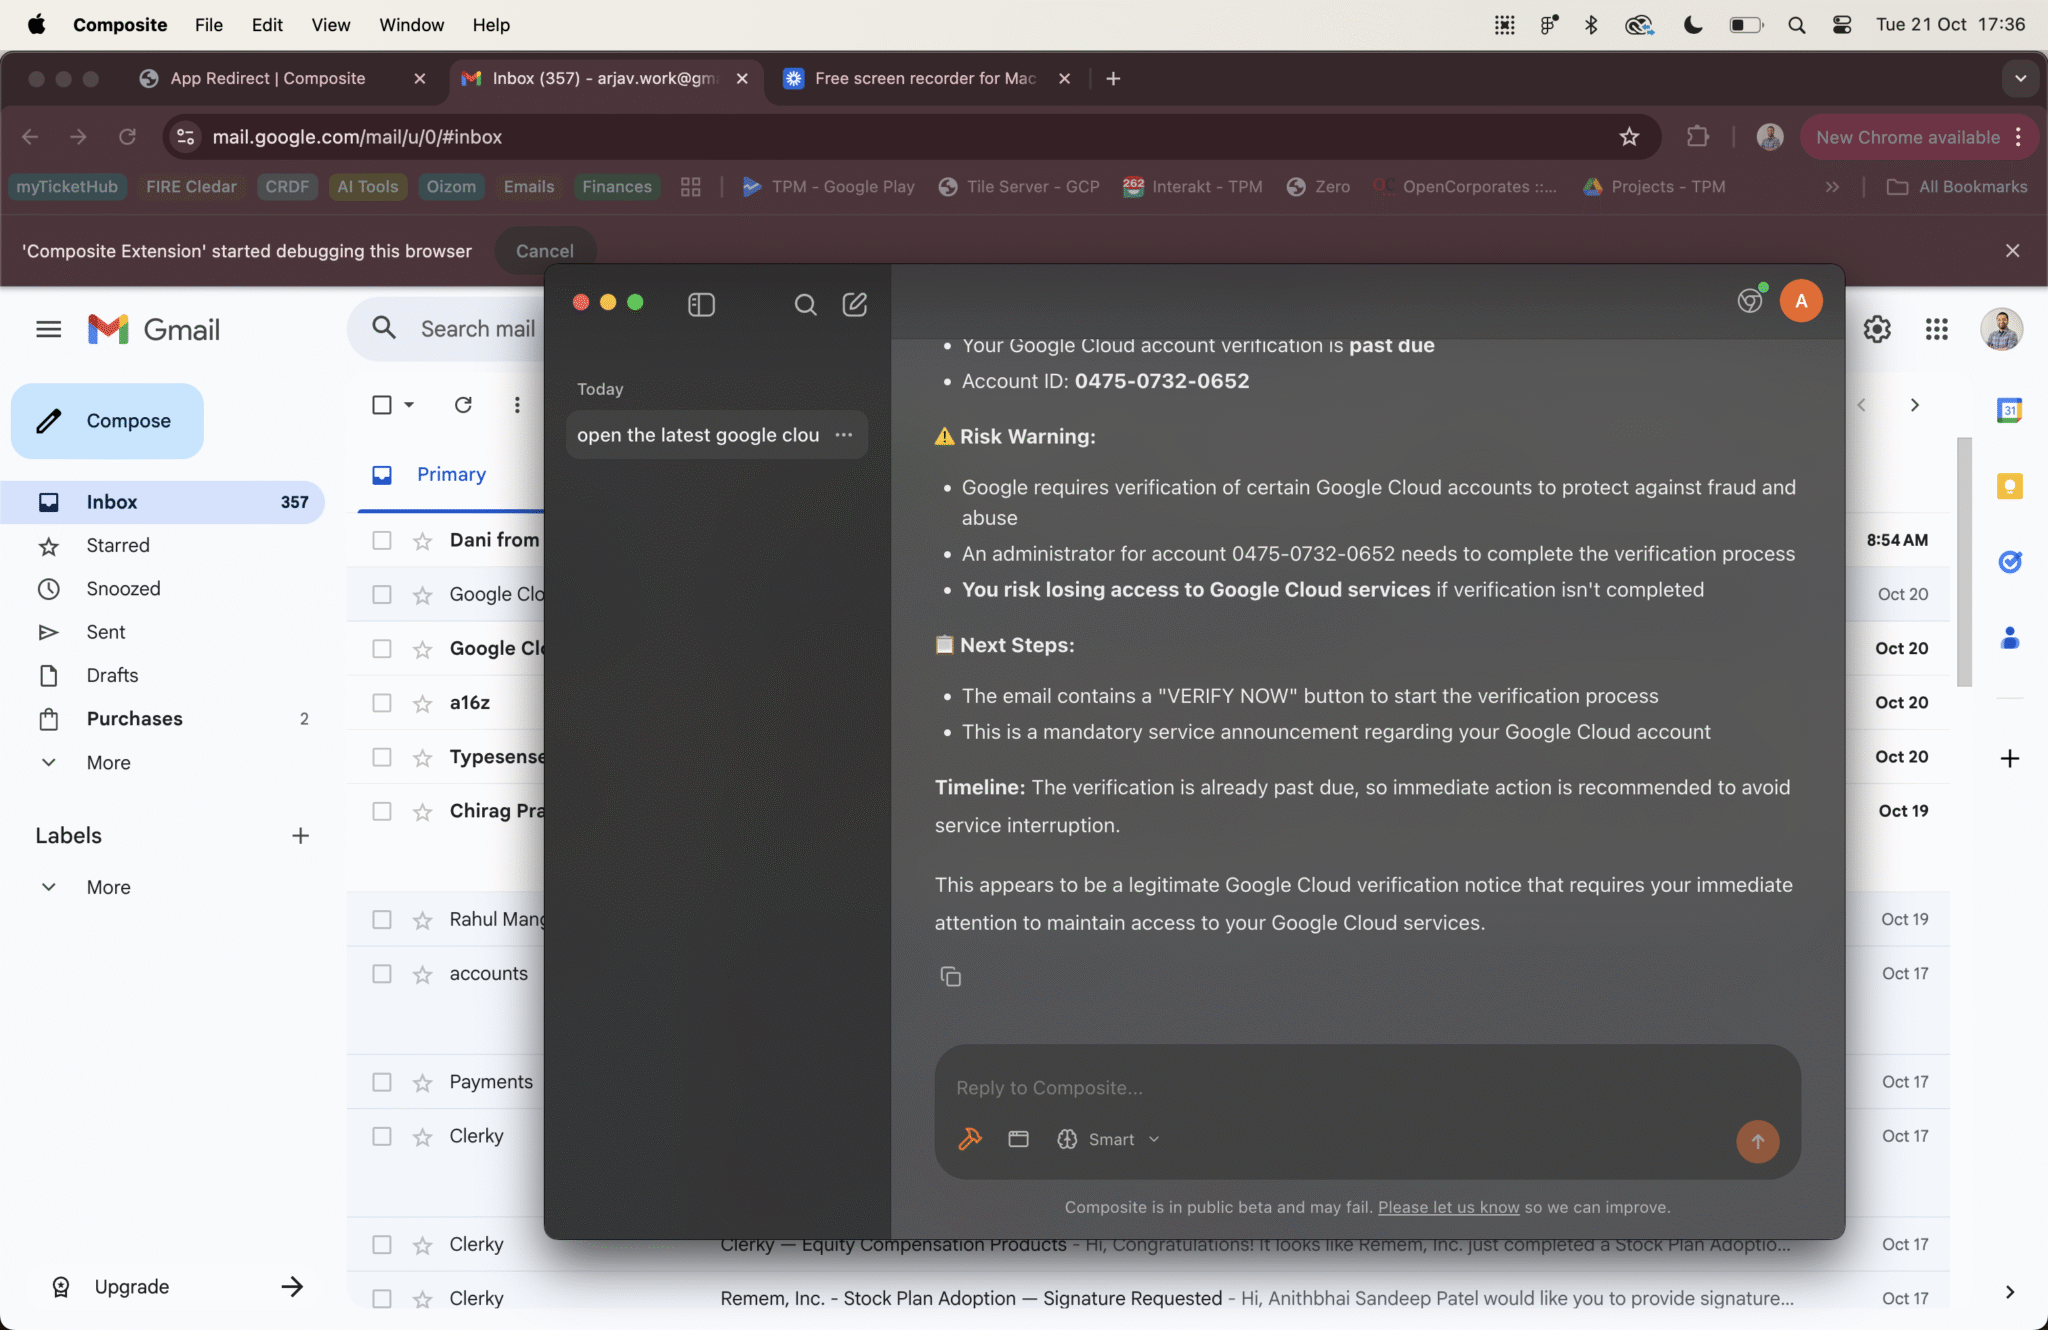Screen dimensions: 2048x1330
Task: Click the Please let us know link
Action: (1448, 1207)
